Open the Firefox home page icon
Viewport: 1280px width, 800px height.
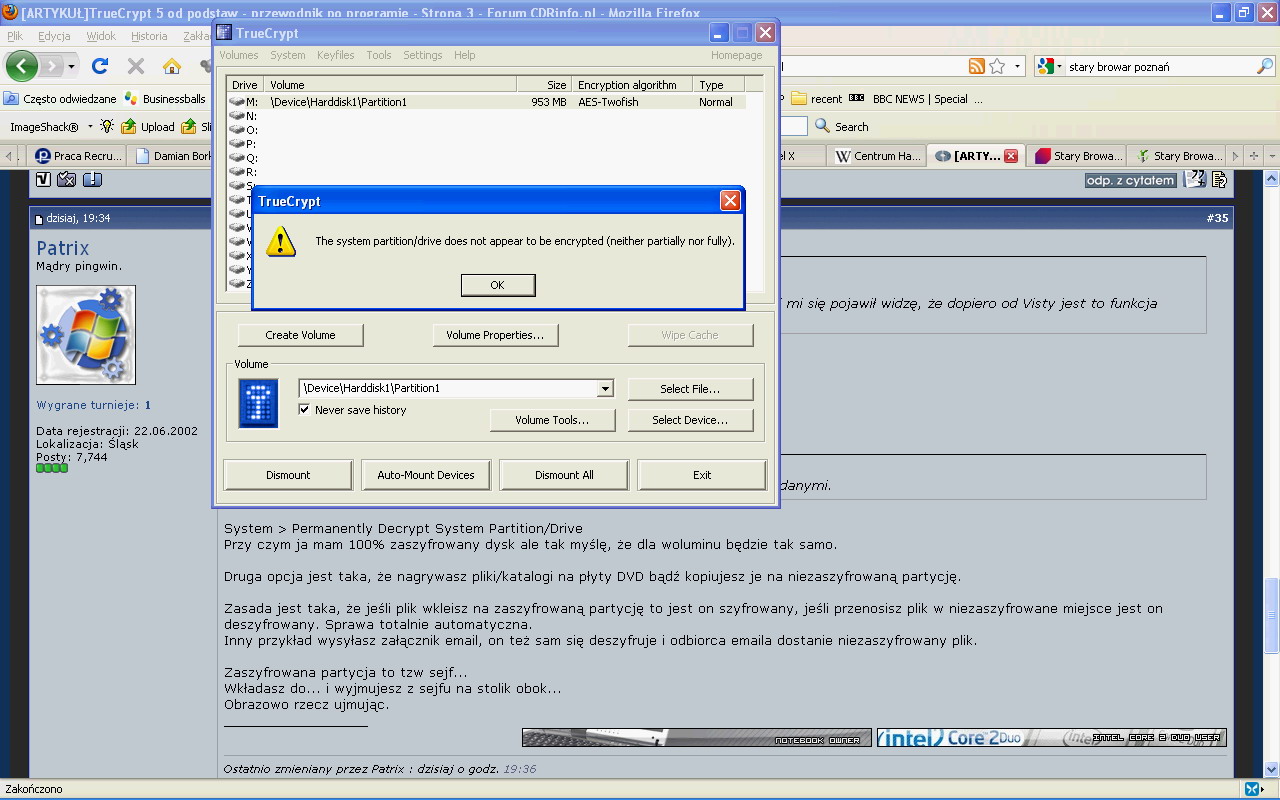[172, 66]
